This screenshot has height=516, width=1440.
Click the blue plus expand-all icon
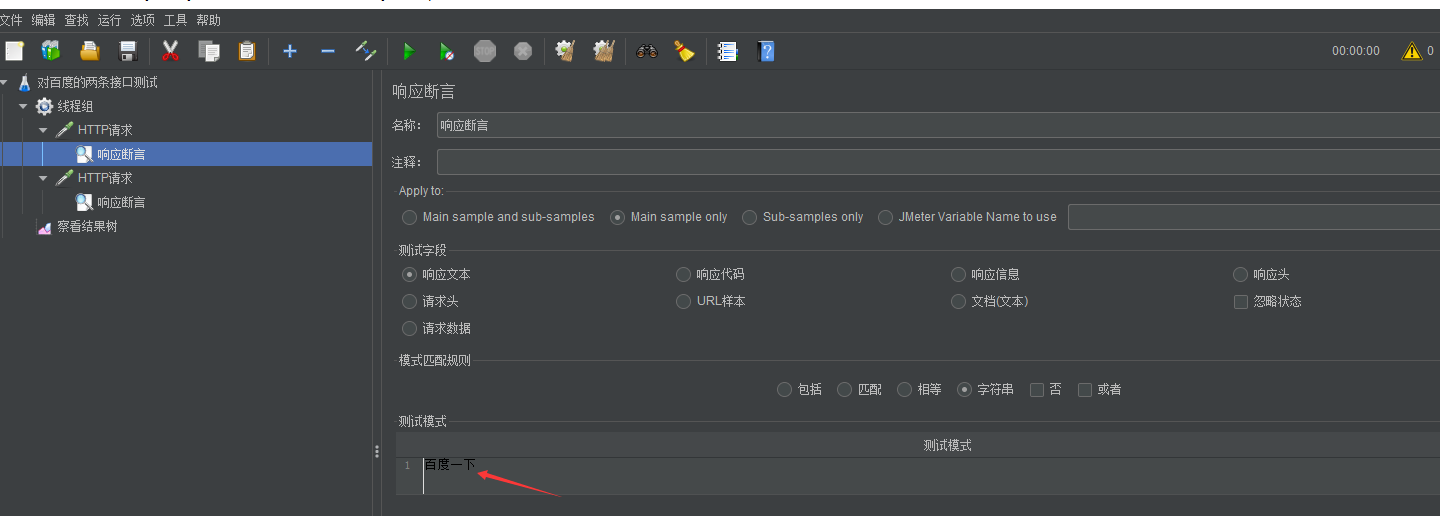click(x=290, y=51)
